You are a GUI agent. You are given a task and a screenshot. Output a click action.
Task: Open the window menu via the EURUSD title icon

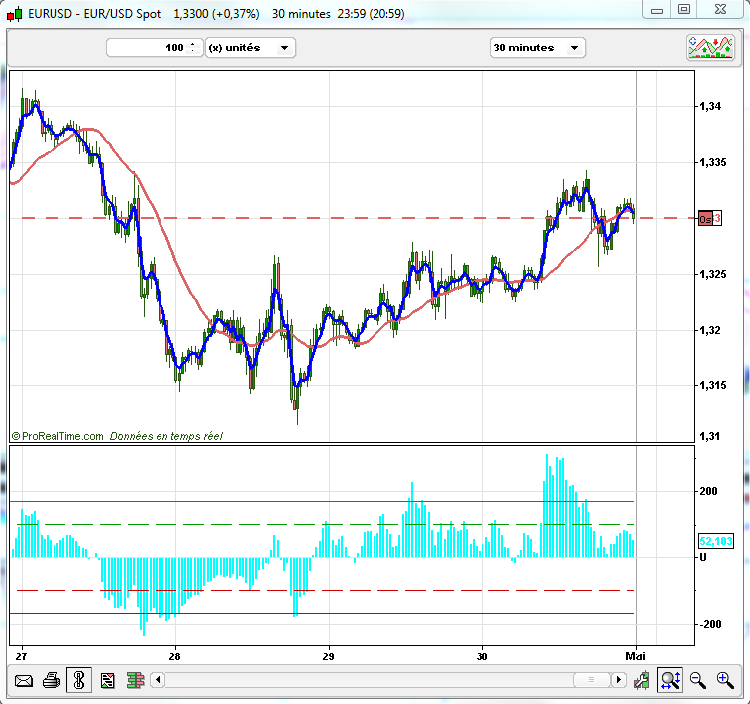(14, 14)
